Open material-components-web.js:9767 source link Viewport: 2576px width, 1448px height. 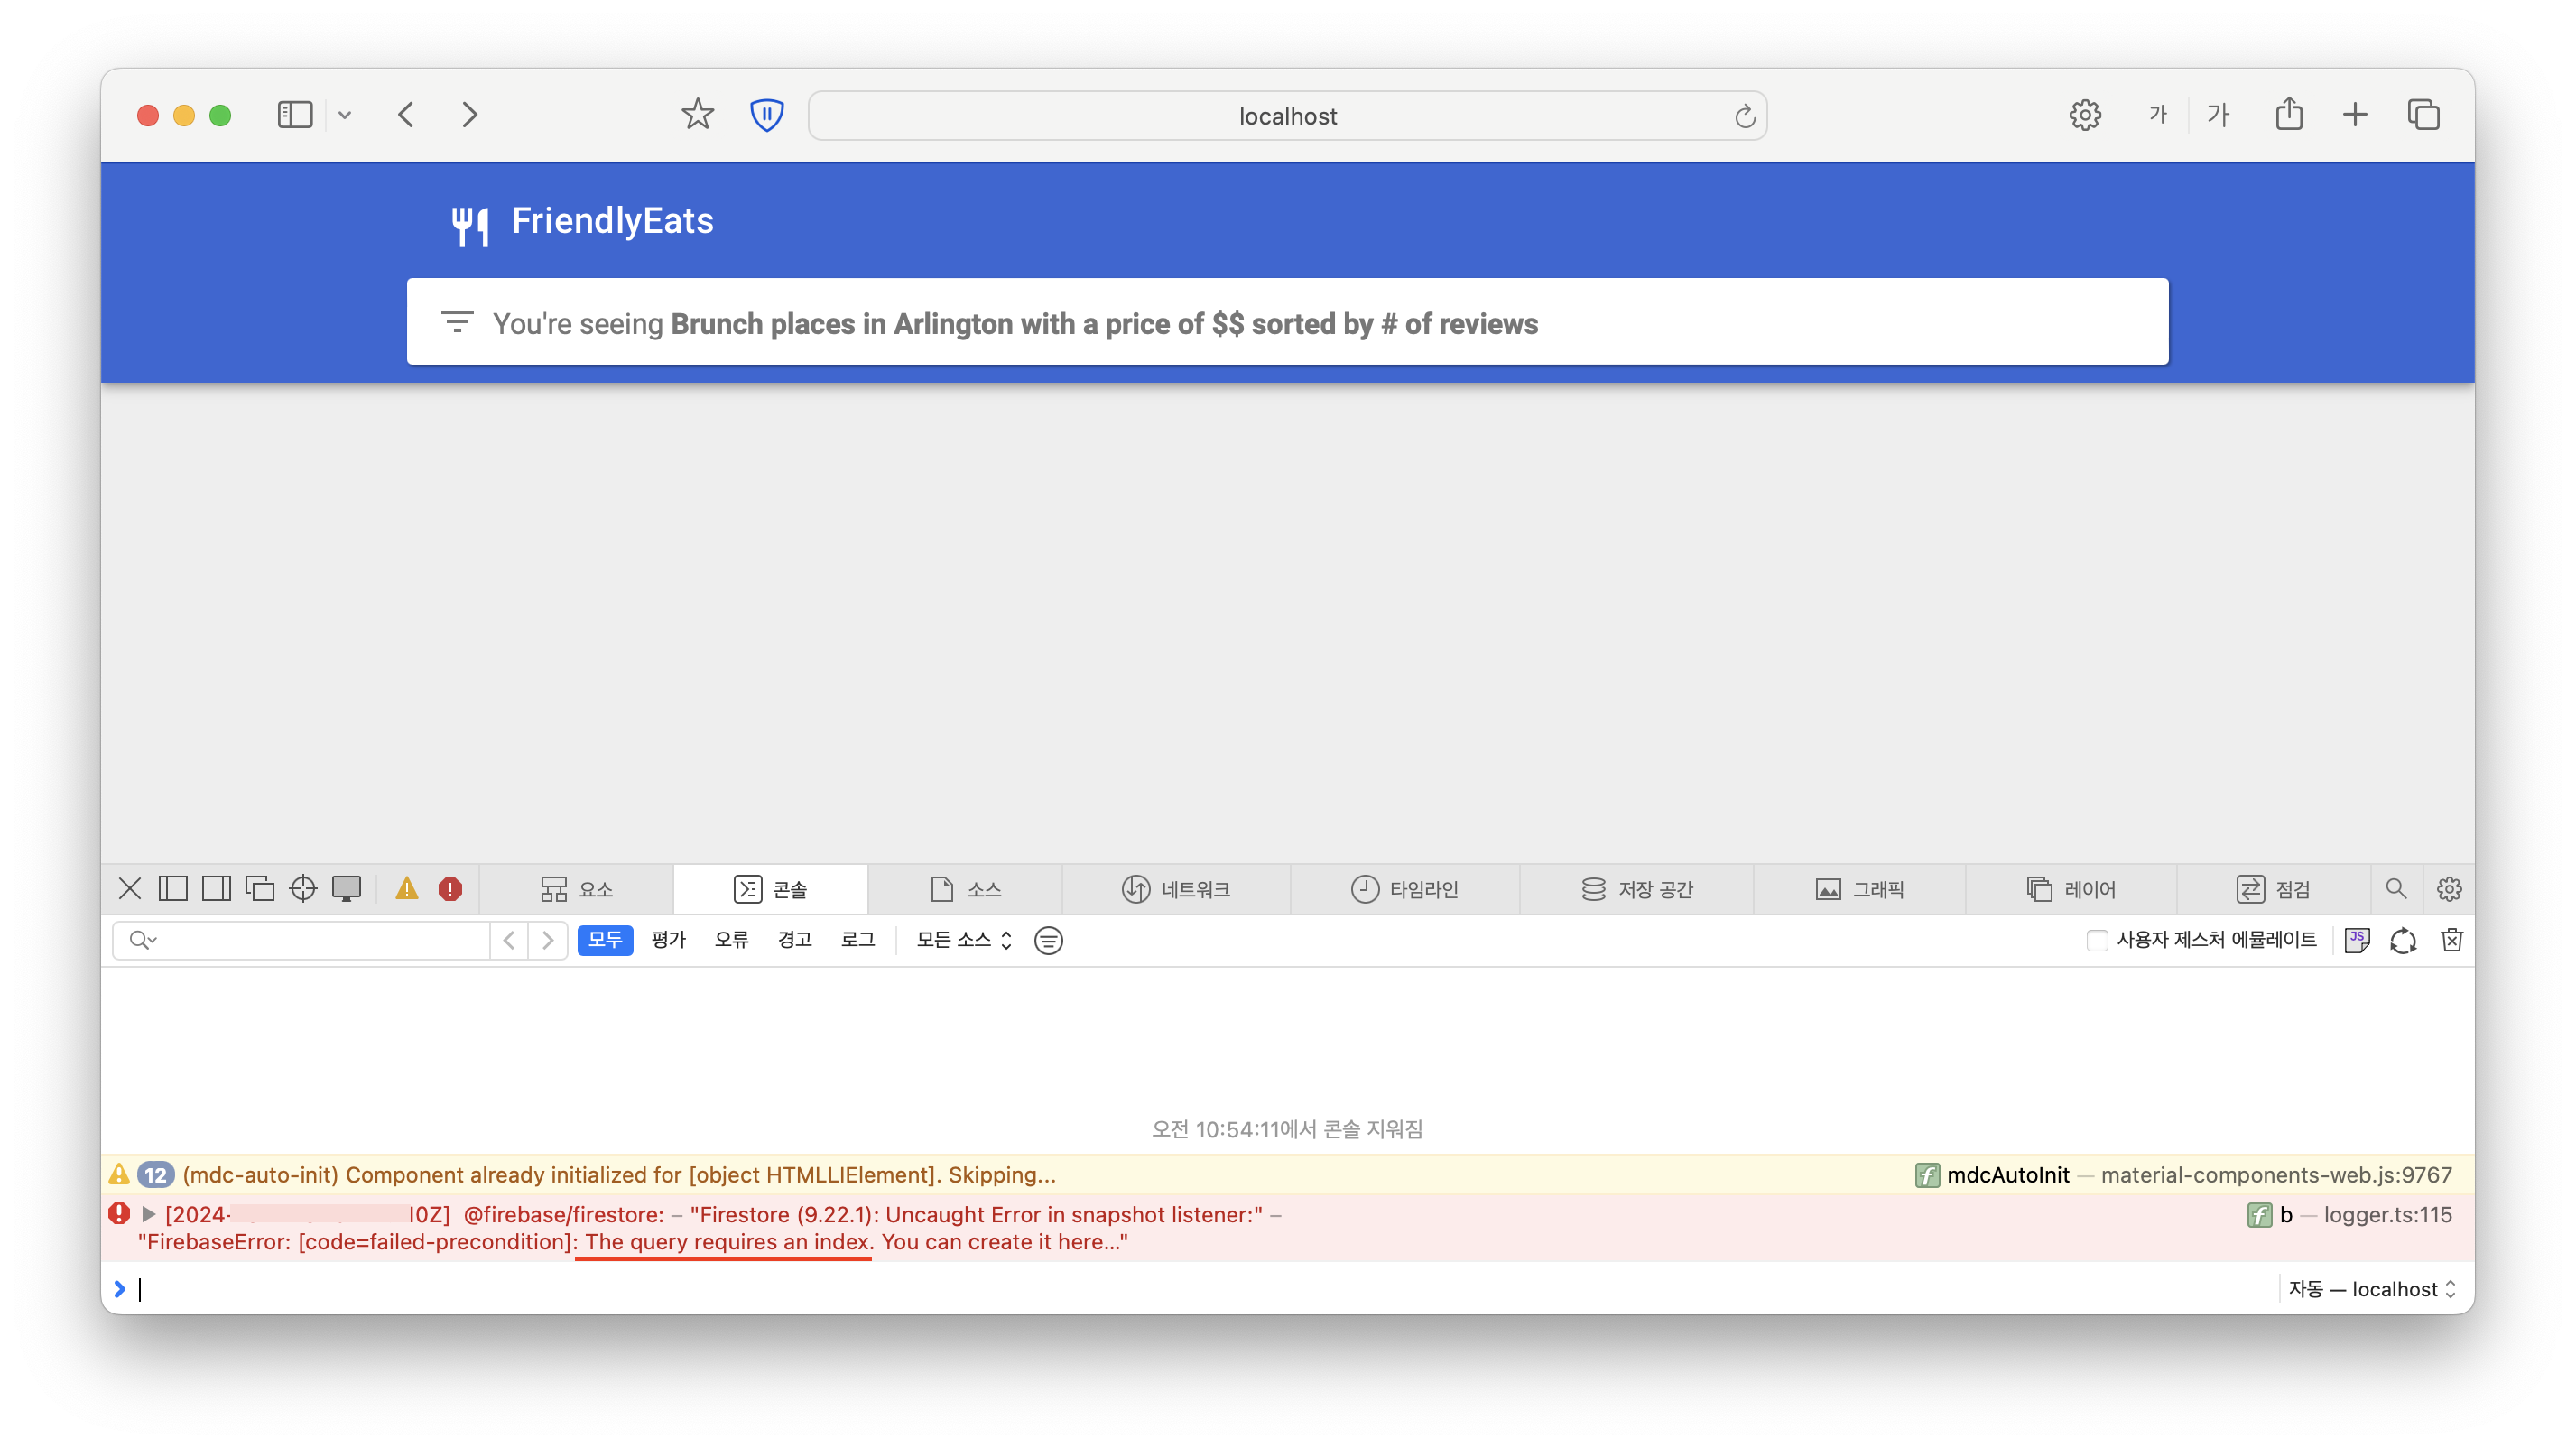(x=2276, y=1174)
